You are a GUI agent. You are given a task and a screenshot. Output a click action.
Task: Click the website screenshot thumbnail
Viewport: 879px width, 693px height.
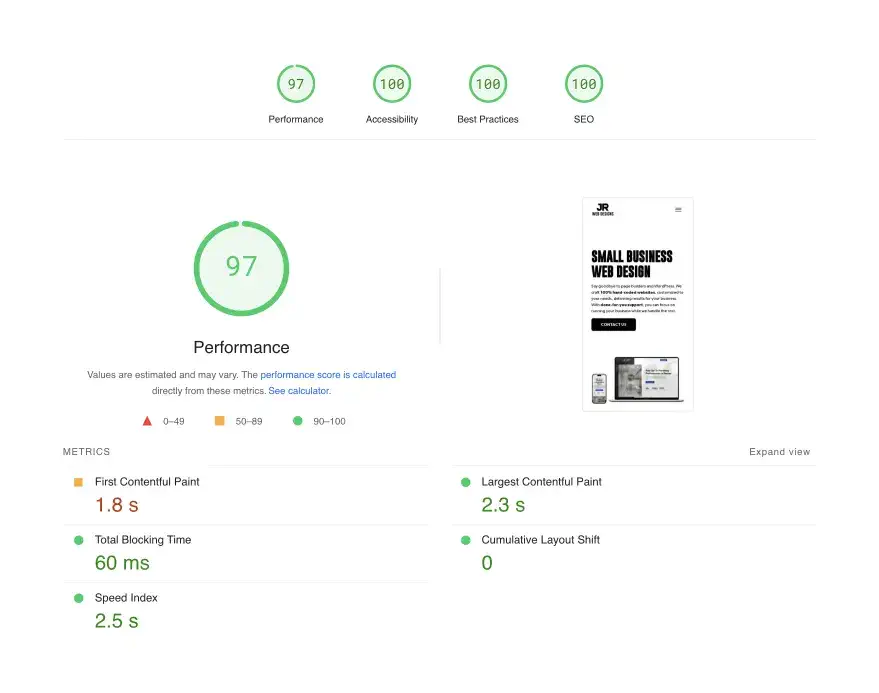[637, 302]
